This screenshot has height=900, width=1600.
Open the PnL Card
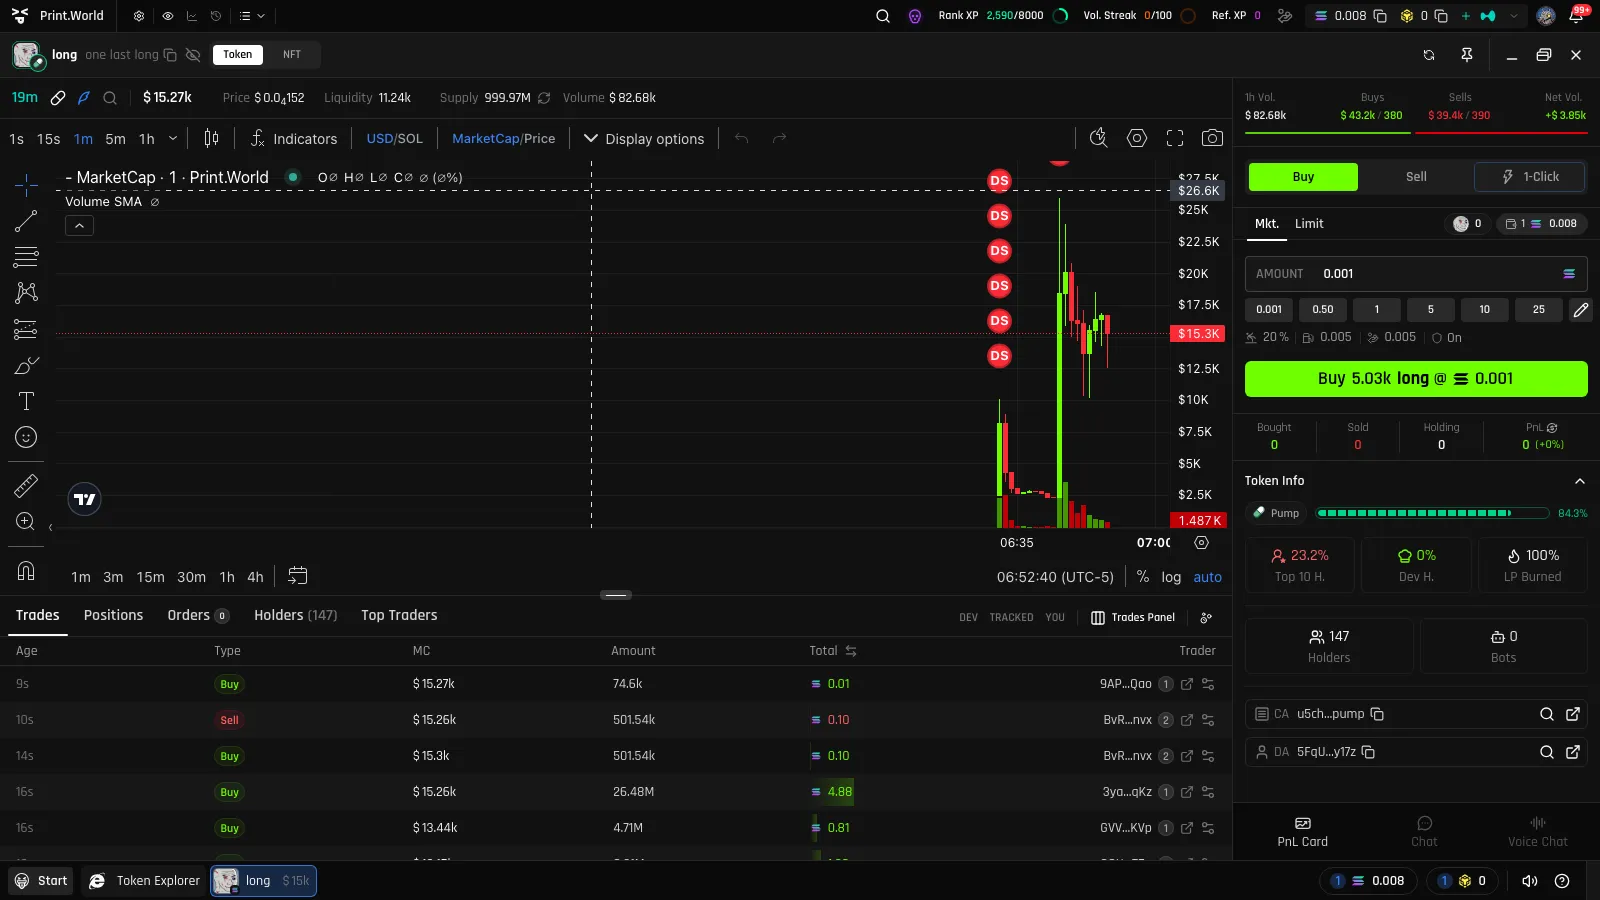1303,832
